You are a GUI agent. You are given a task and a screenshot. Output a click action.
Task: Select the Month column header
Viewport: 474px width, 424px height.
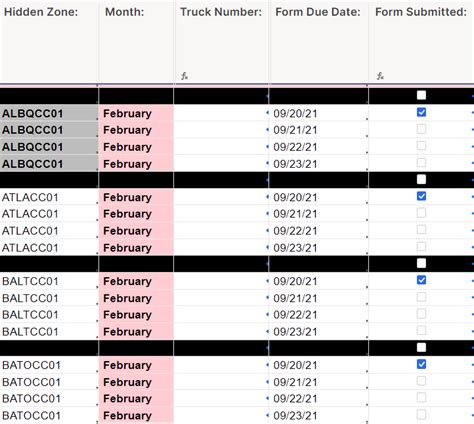pos(136,42)
